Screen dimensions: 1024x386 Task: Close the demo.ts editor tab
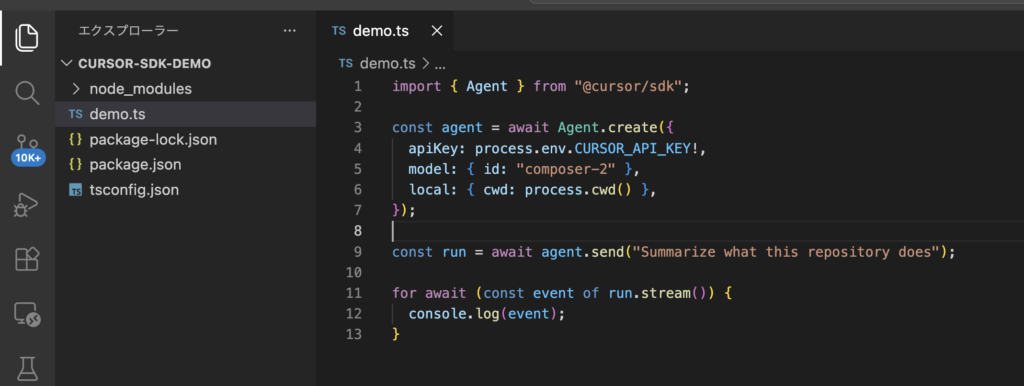point(437,31)
